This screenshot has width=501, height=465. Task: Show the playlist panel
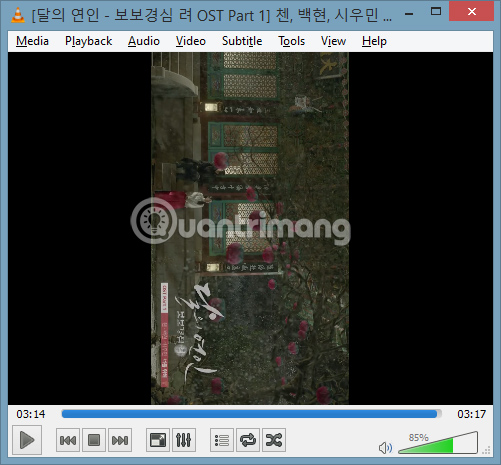pyautogui.click(x=222, y=440)
